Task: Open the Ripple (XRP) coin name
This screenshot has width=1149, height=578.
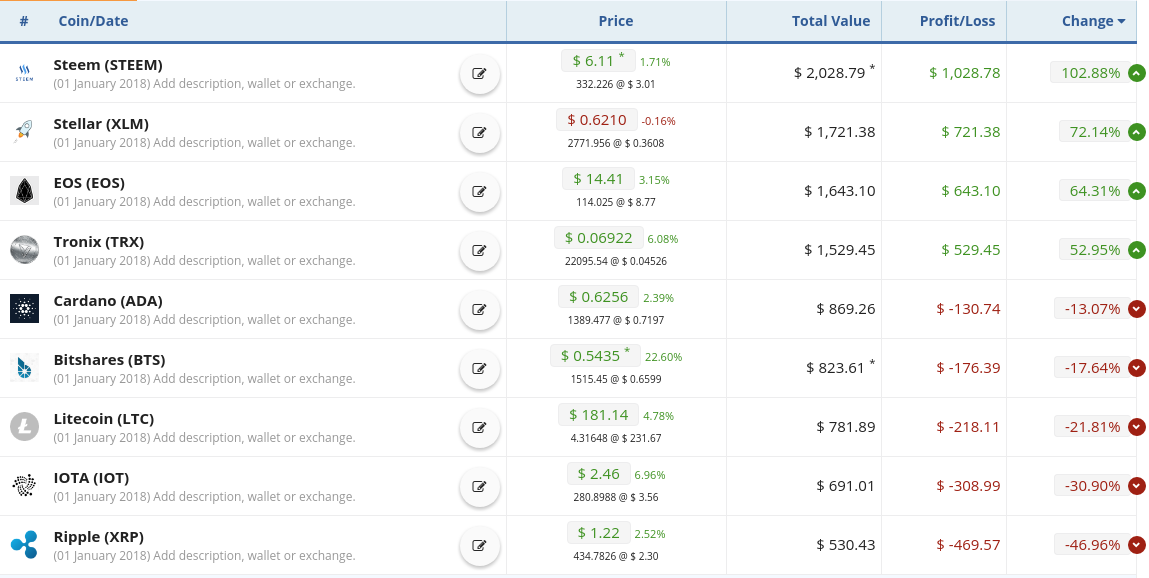Action: pyautogui.click(x=98, y=537)
